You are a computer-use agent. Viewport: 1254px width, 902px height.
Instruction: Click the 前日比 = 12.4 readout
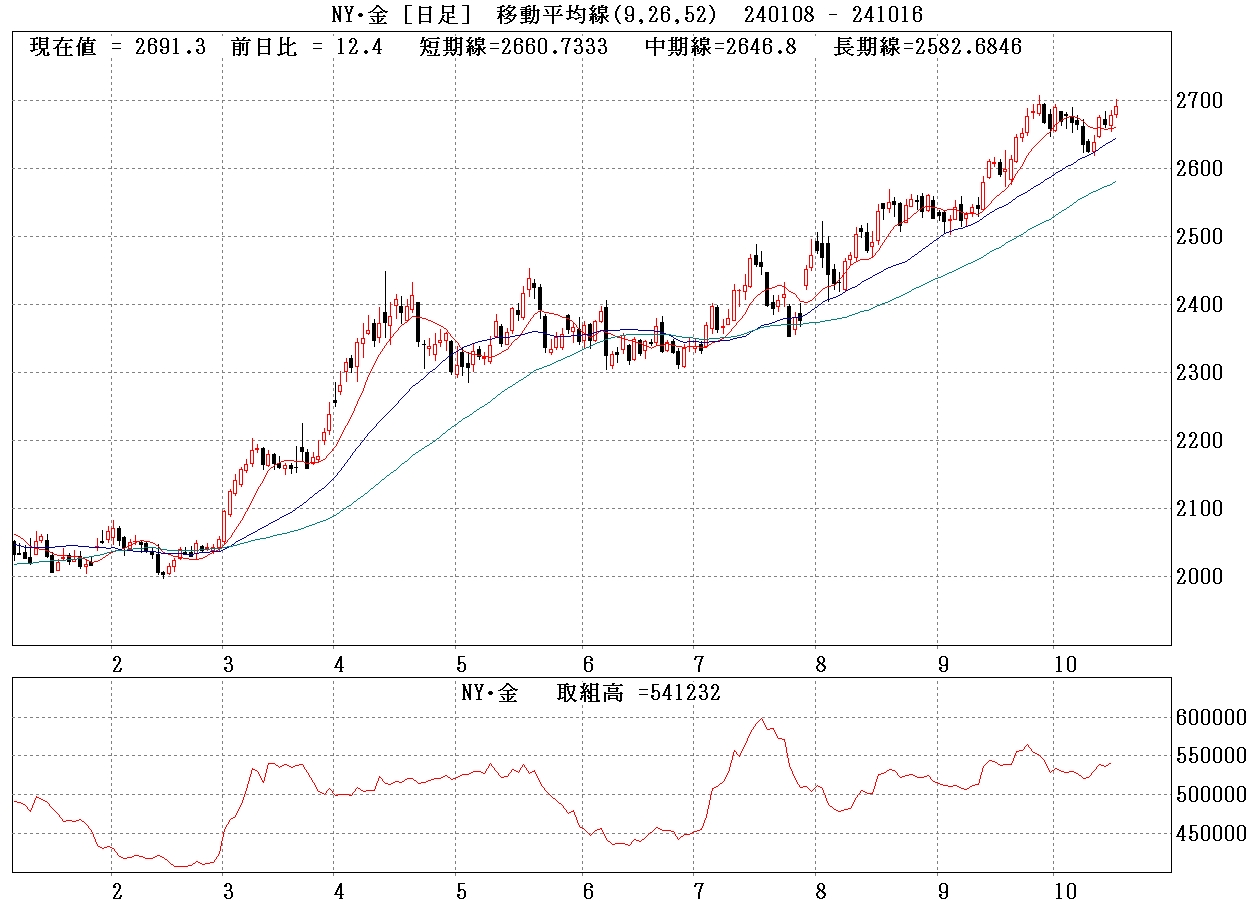[x=306, y=47]
